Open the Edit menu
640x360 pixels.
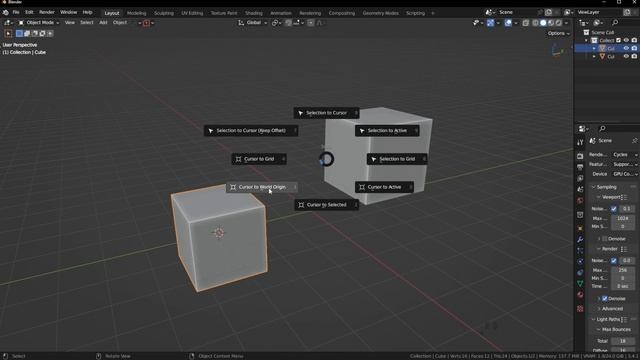click(x=29, y=12)
